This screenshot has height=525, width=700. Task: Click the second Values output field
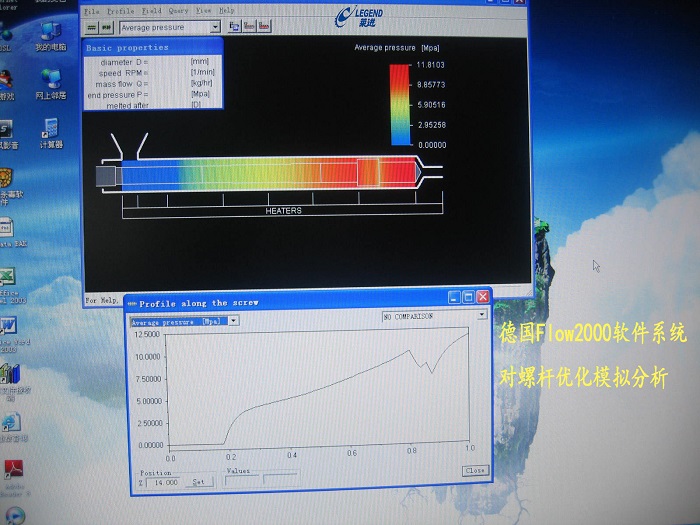click(281, 479)
